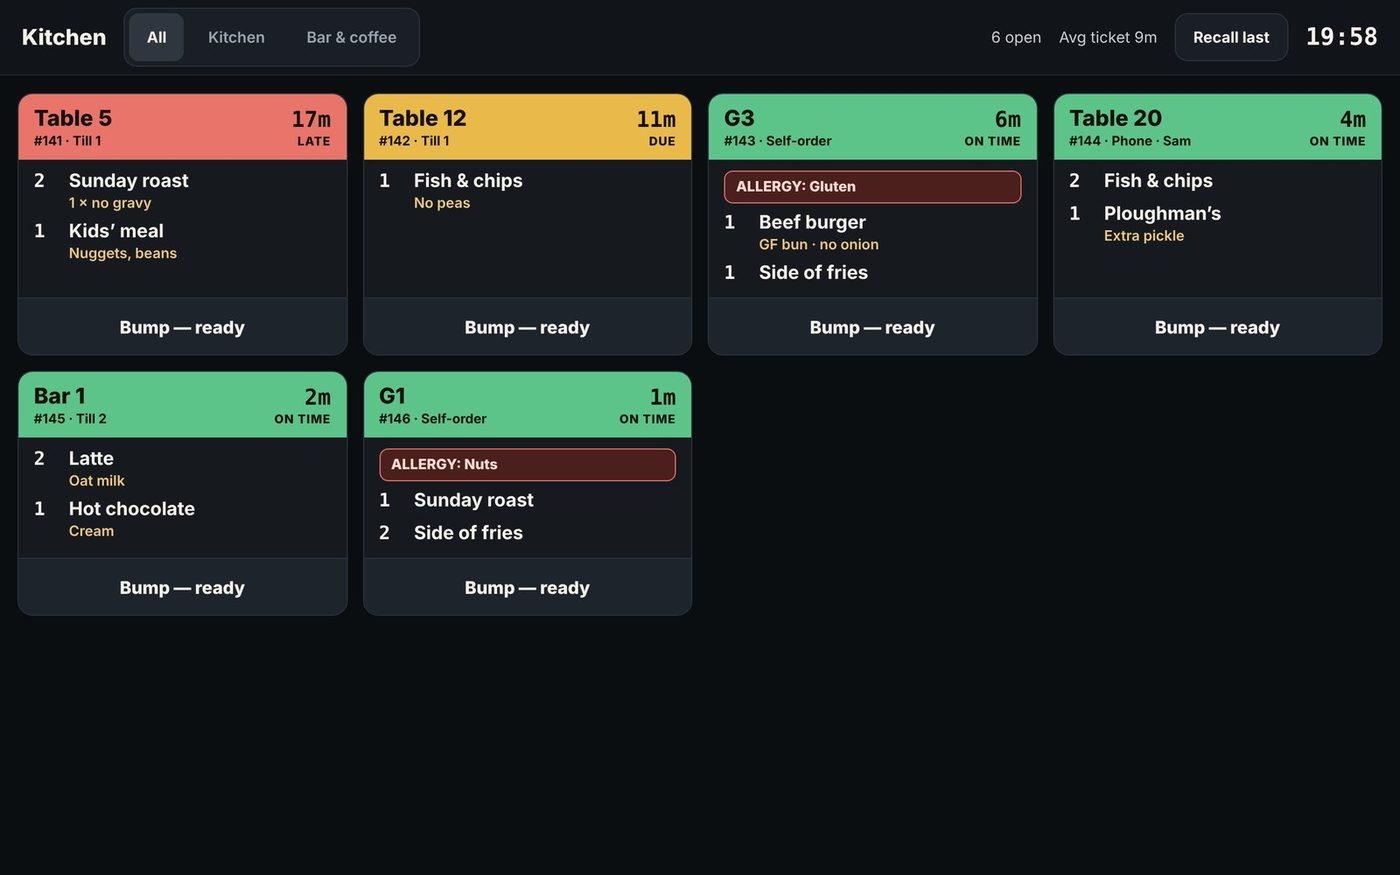The image size is (1400, 875).
Task: Click the Bar 1 ticket title
Action: pos(60,396)
